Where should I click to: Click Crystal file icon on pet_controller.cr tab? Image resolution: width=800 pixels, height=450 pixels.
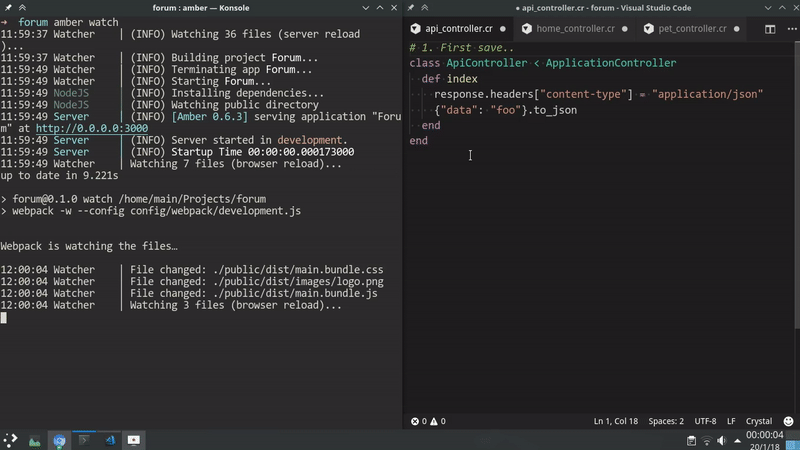(648, 29)
